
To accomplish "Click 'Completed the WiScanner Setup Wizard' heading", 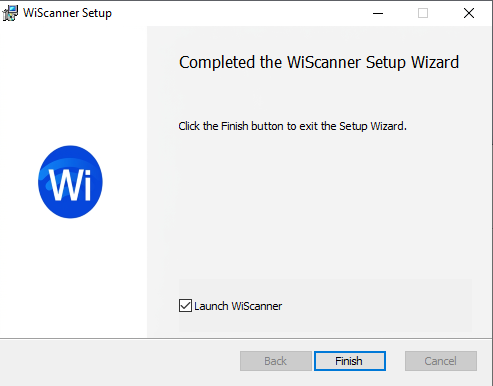I will click(319, 62).
